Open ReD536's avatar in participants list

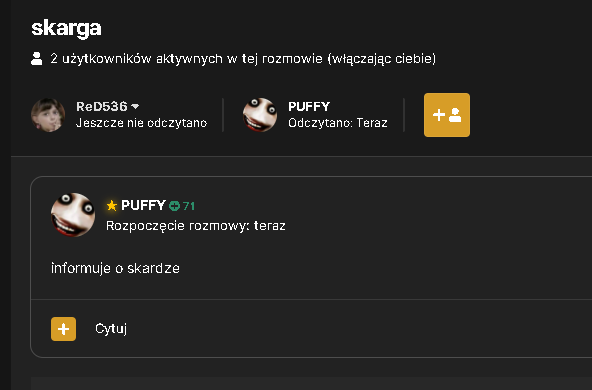(48, 115)
